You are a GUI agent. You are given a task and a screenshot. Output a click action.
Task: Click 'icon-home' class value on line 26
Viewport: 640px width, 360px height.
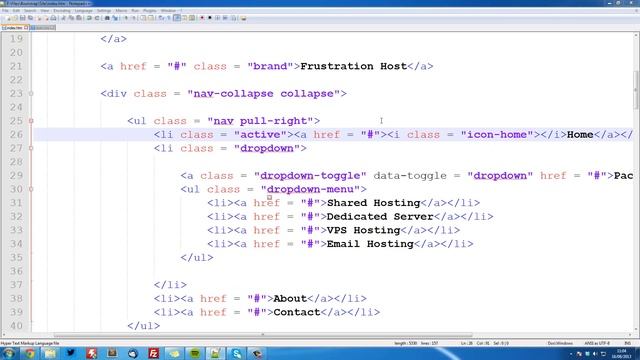click(x=497, y=135)
